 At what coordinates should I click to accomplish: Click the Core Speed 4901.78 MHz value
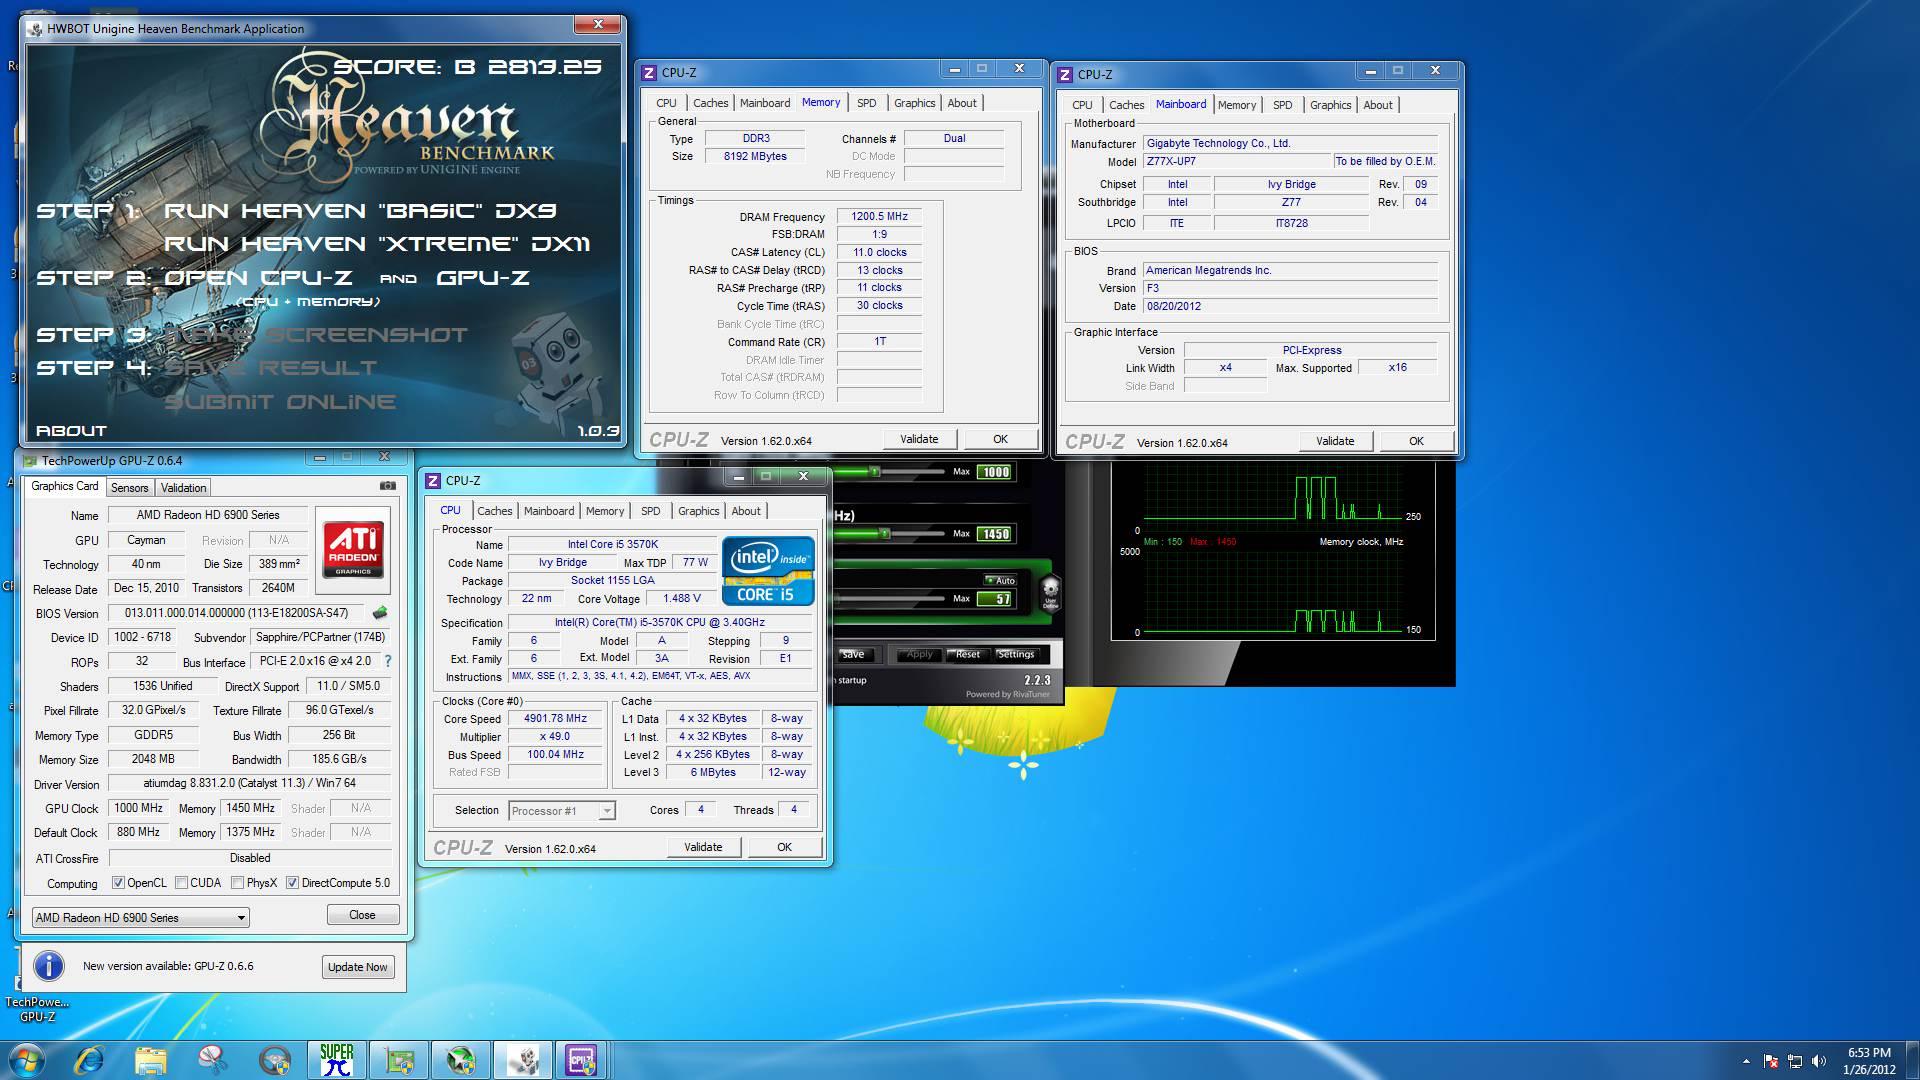click(555, 718)
